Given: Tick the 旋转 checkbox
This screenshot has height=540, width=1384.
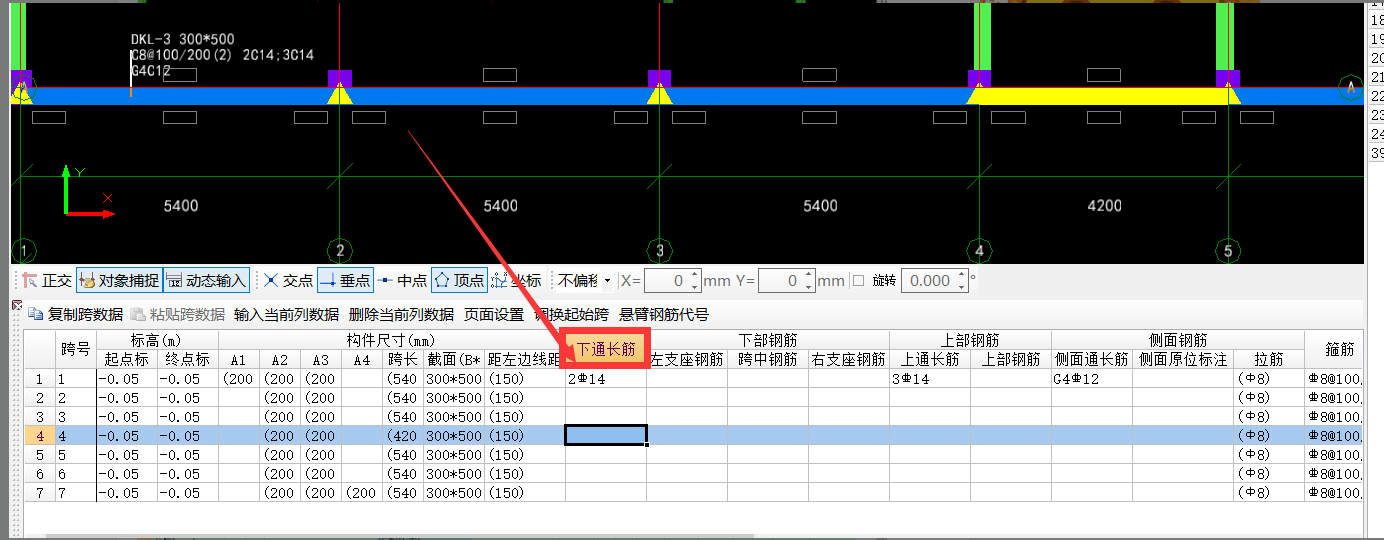Looking at the screenshot, I should (x=858, y=281).
